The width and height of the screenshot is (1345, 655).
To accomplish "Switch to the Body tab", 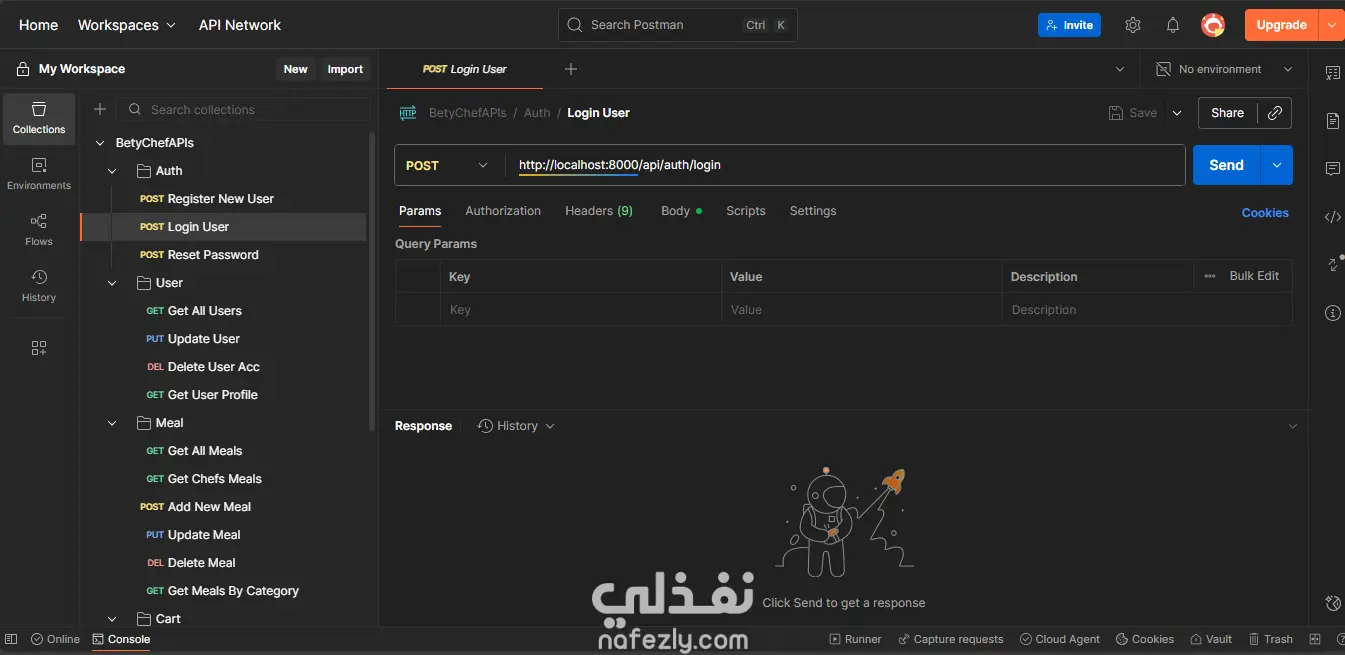I will click(x=681, y=211).
